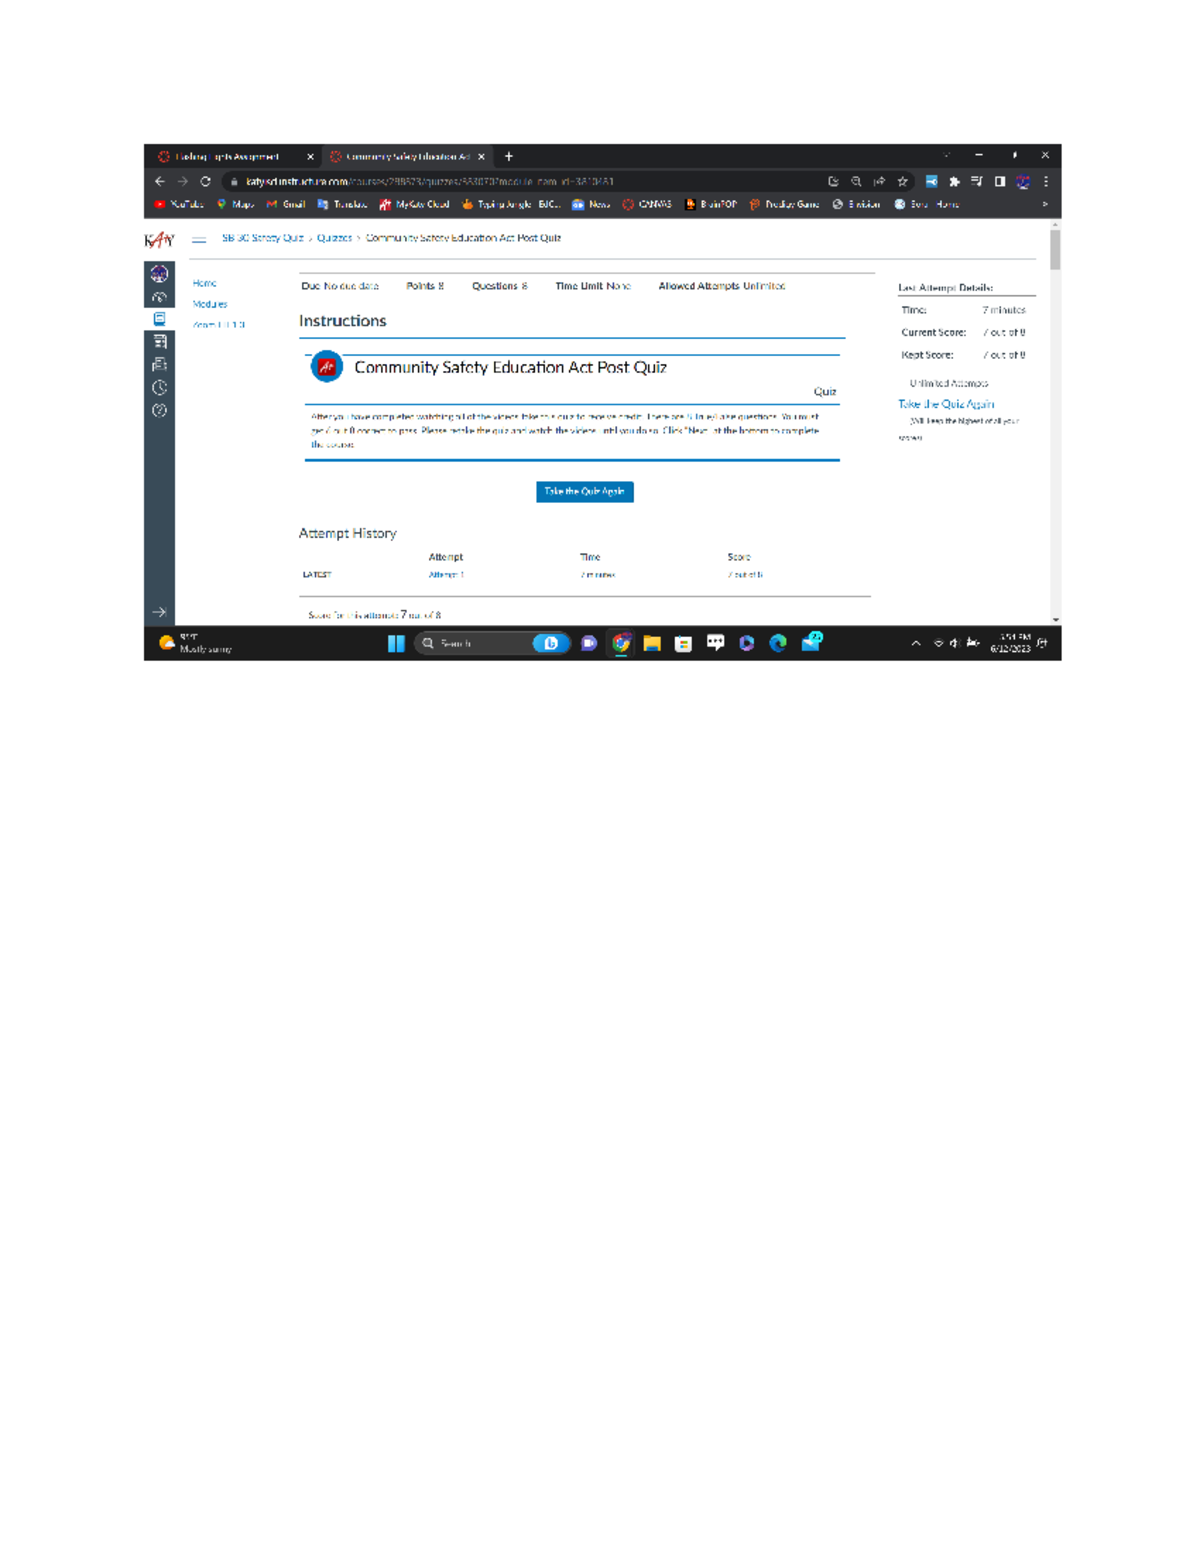Expand the Canvas global navigation arrow
1200x1553 pixels.
(159, 612)
